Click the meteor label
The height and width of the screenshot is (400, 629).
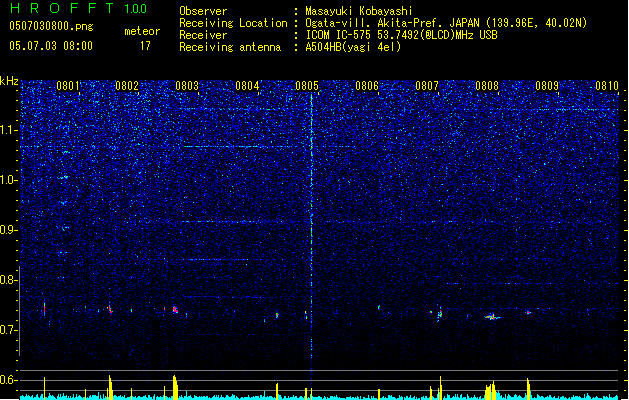142,31
